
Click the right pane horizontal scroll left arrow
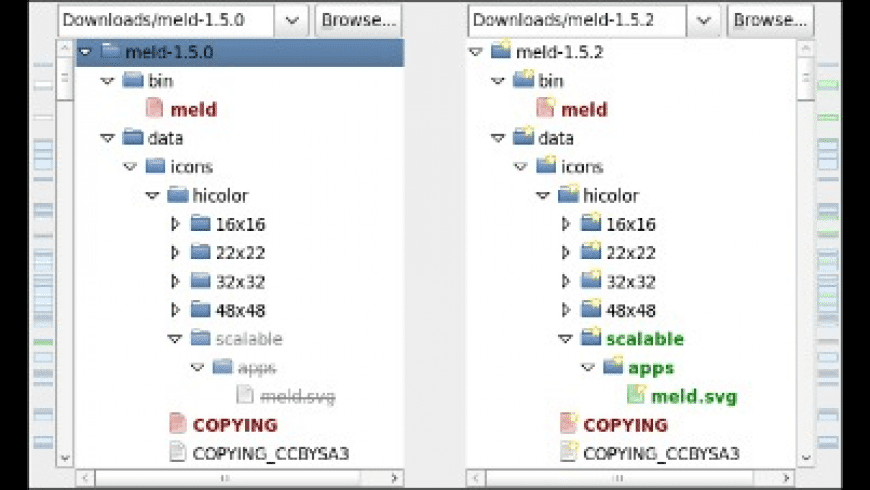pos(476,478)
